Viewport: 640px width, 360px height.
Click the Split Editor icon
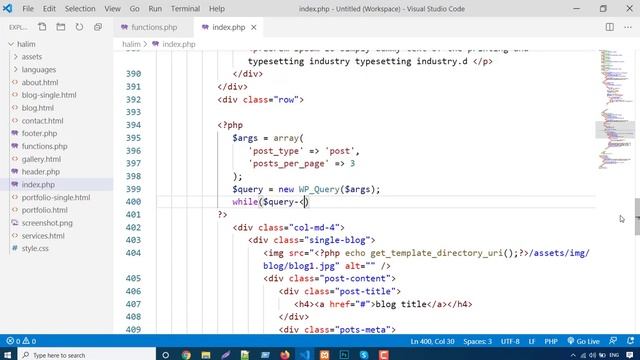click(609, 27)
